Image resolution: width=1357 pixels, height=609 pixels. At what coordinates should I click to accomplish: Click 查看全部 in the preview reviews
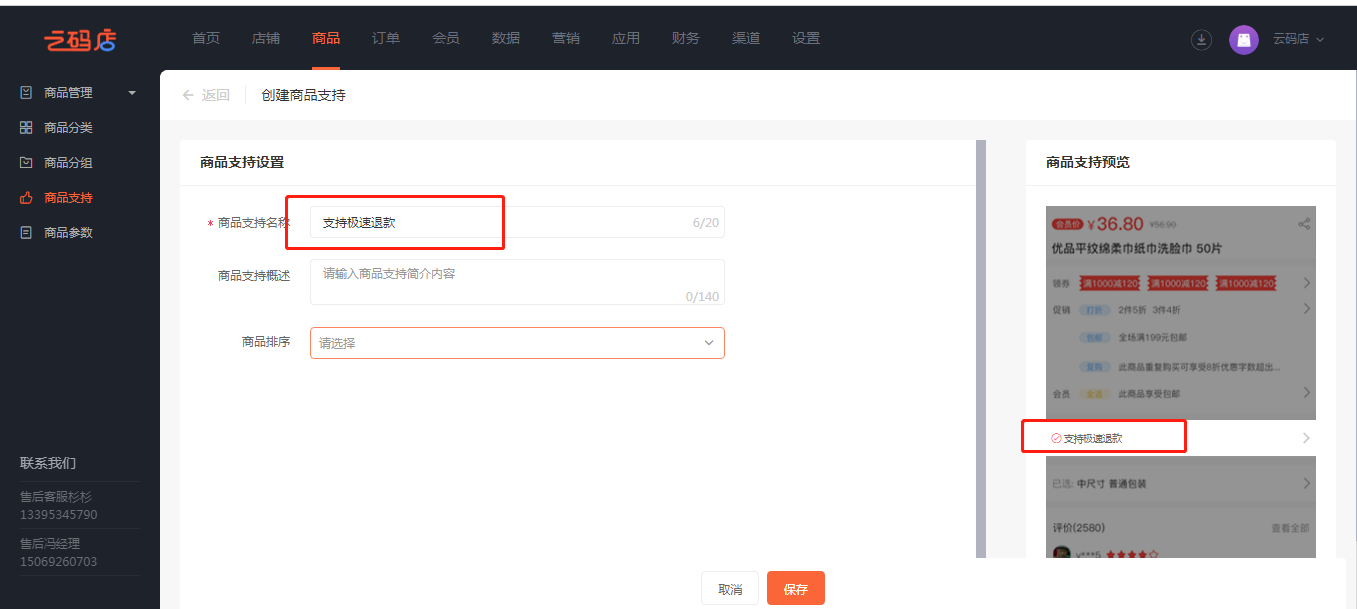tap(1290, 528)
